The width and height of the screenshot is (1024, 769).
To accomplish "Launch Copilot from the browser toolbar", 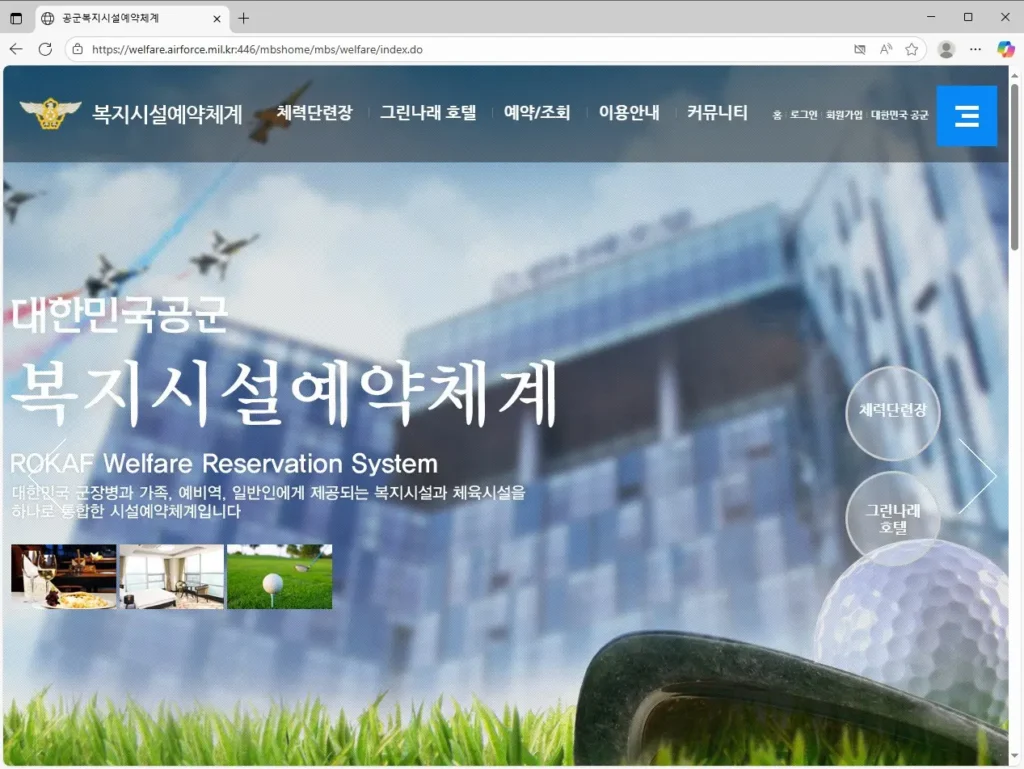I will [x=1005, y=49].
